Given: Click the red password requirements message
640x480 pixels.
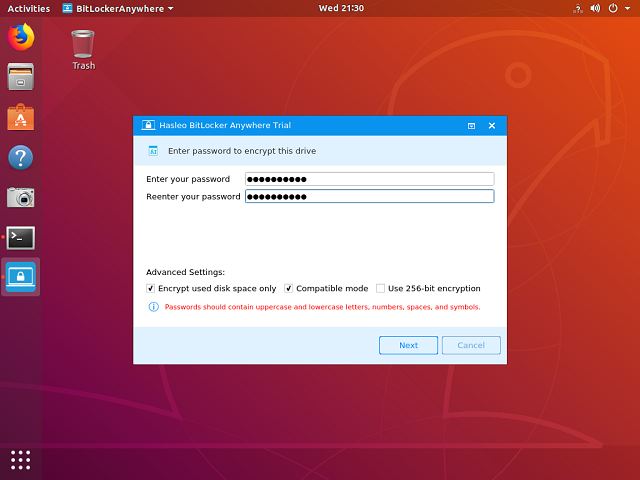Looking at the screenshot, I should [322, 307].
